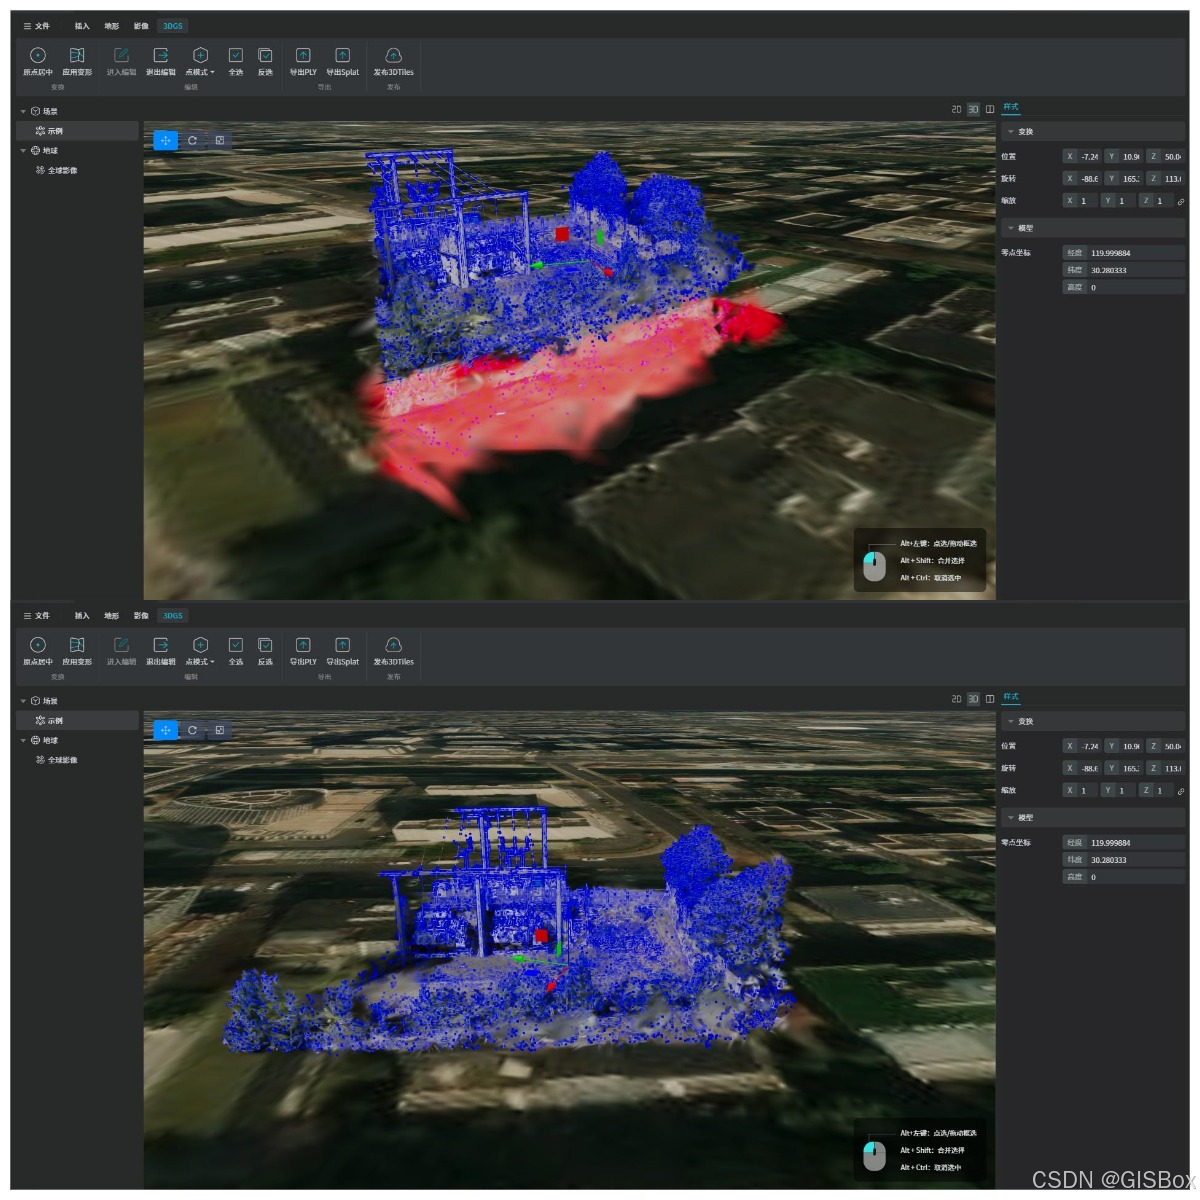
Task: Toggle split-screen view in lower screenshot
Action: click(x=990, y=699)
